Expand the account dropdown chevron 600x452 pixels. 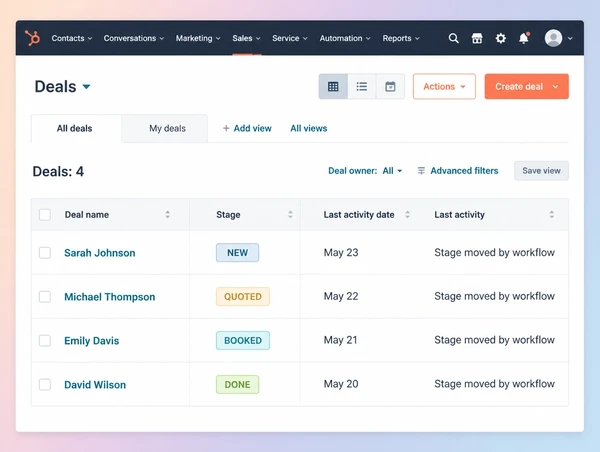click(570, 39)
